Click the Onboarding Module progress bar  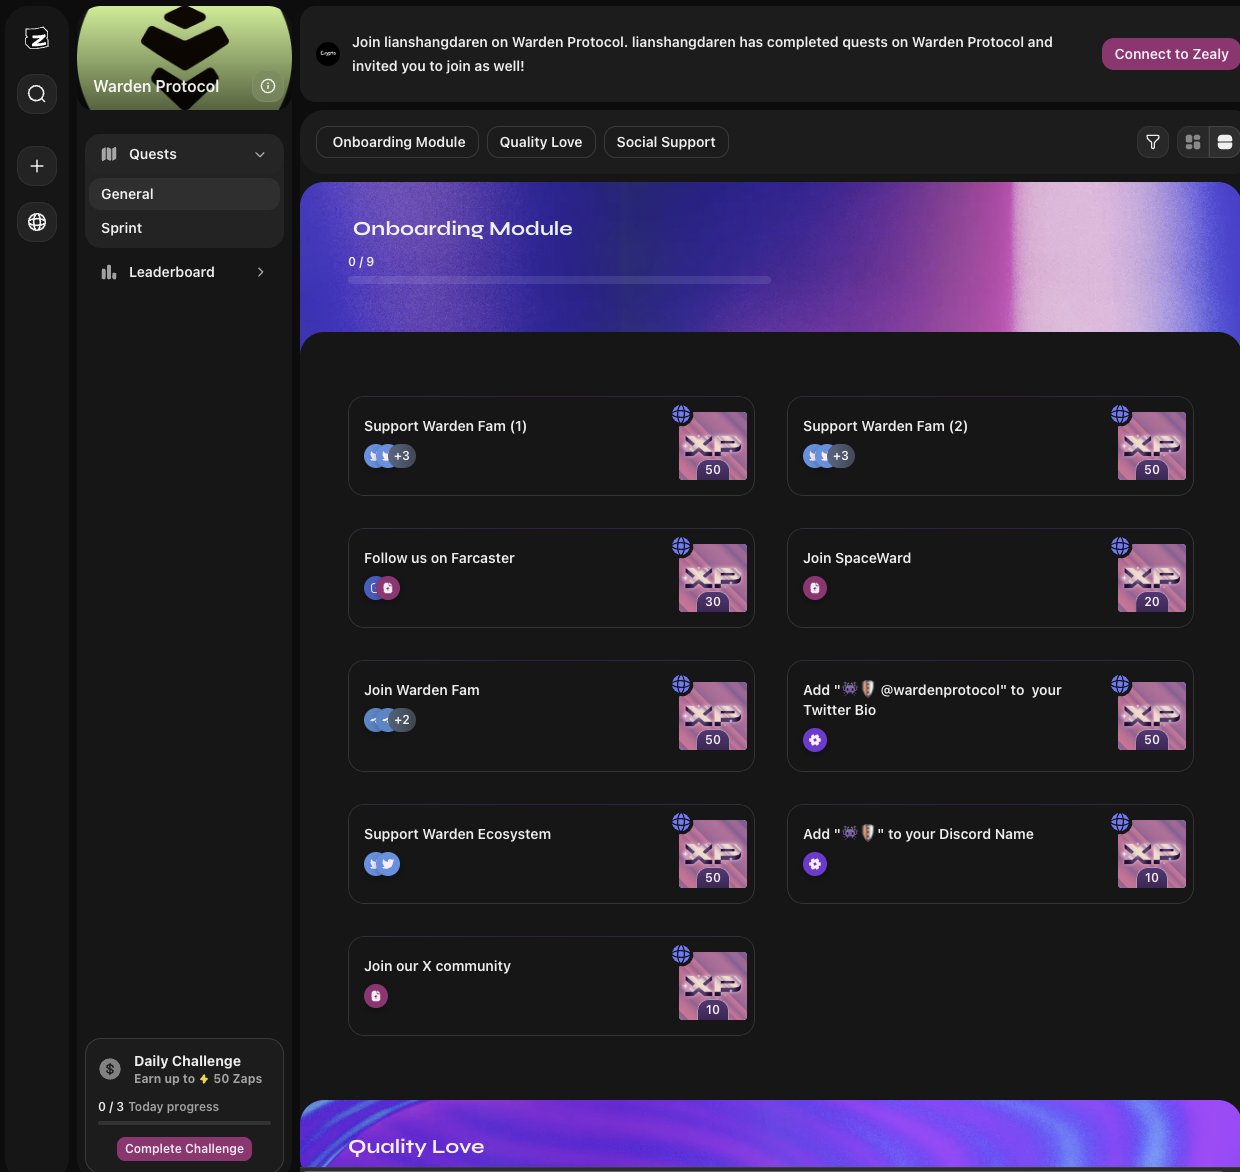tap(559, 280)
